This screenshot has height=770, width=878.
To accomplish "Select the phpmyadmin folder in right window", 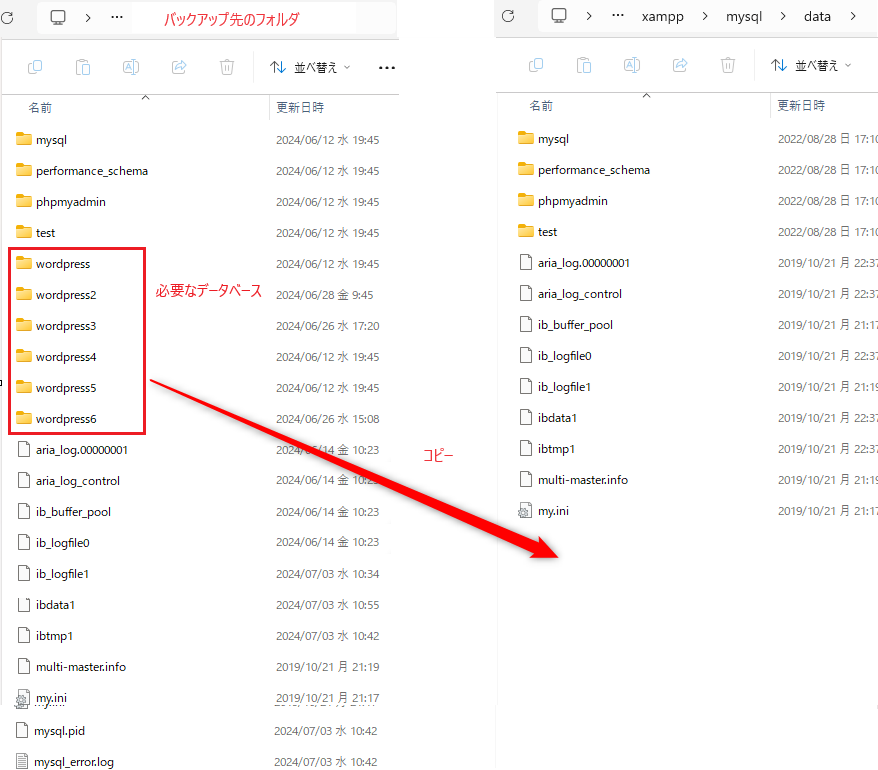I will (572, 201).
